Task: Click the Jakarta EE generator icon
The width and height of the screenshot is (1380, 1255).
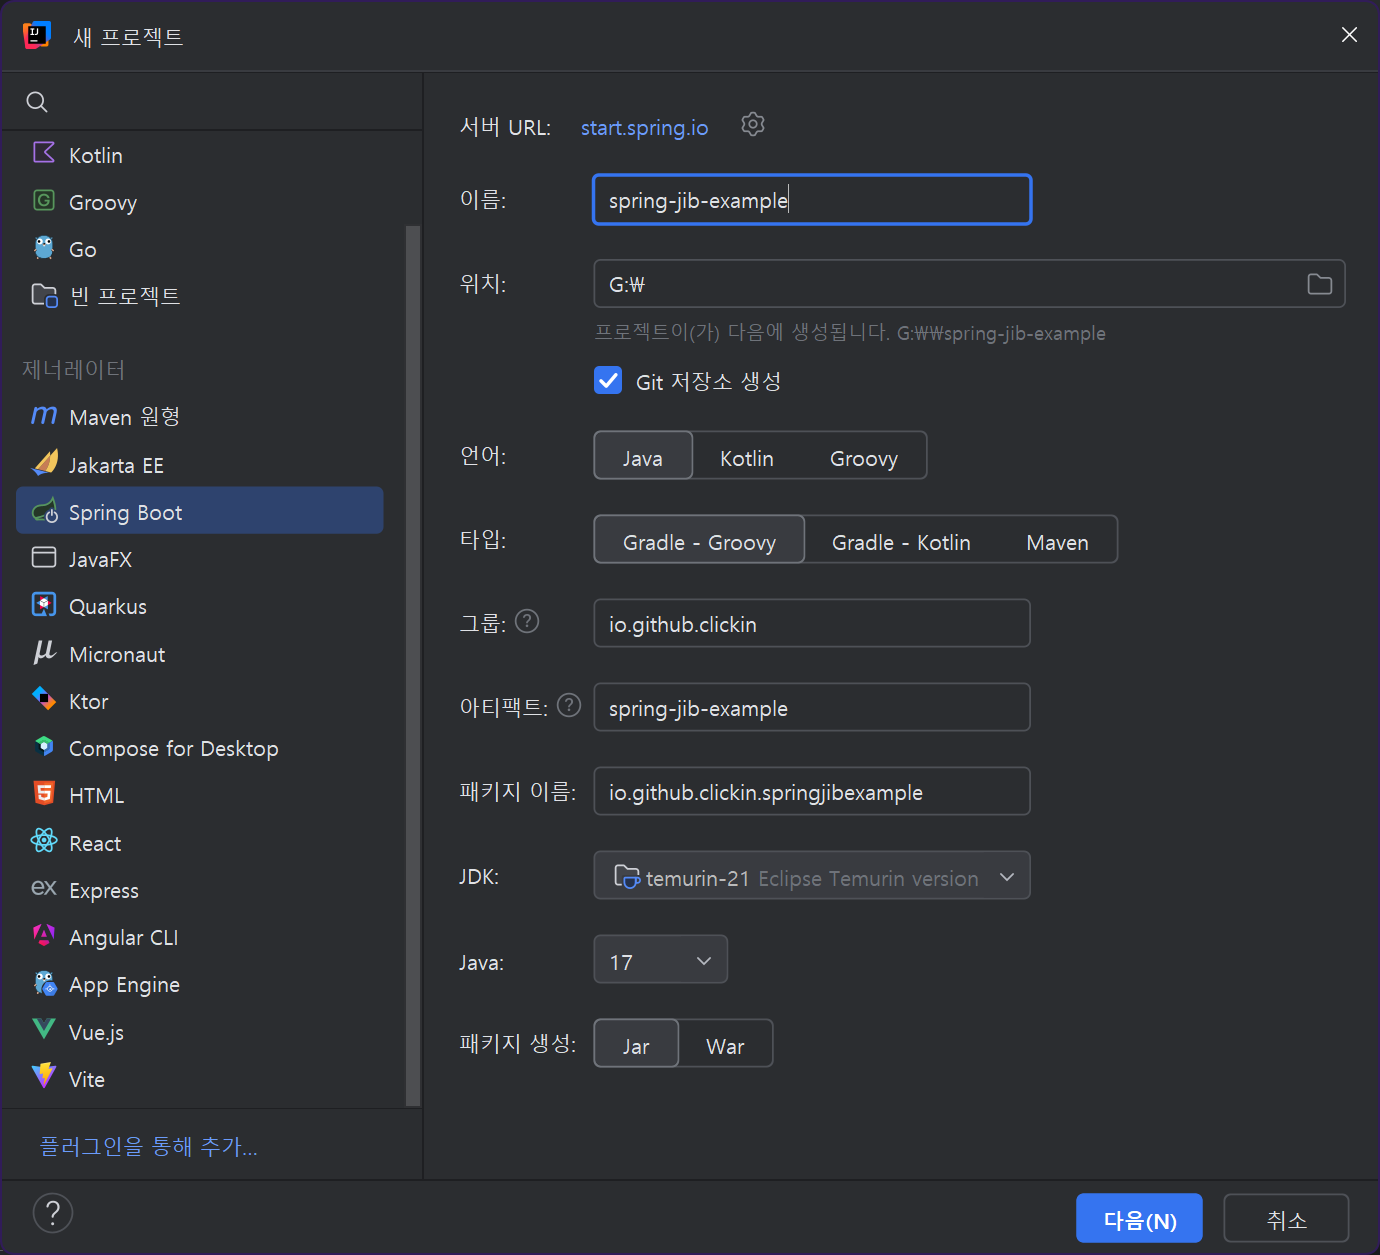Action: (45, 463)
